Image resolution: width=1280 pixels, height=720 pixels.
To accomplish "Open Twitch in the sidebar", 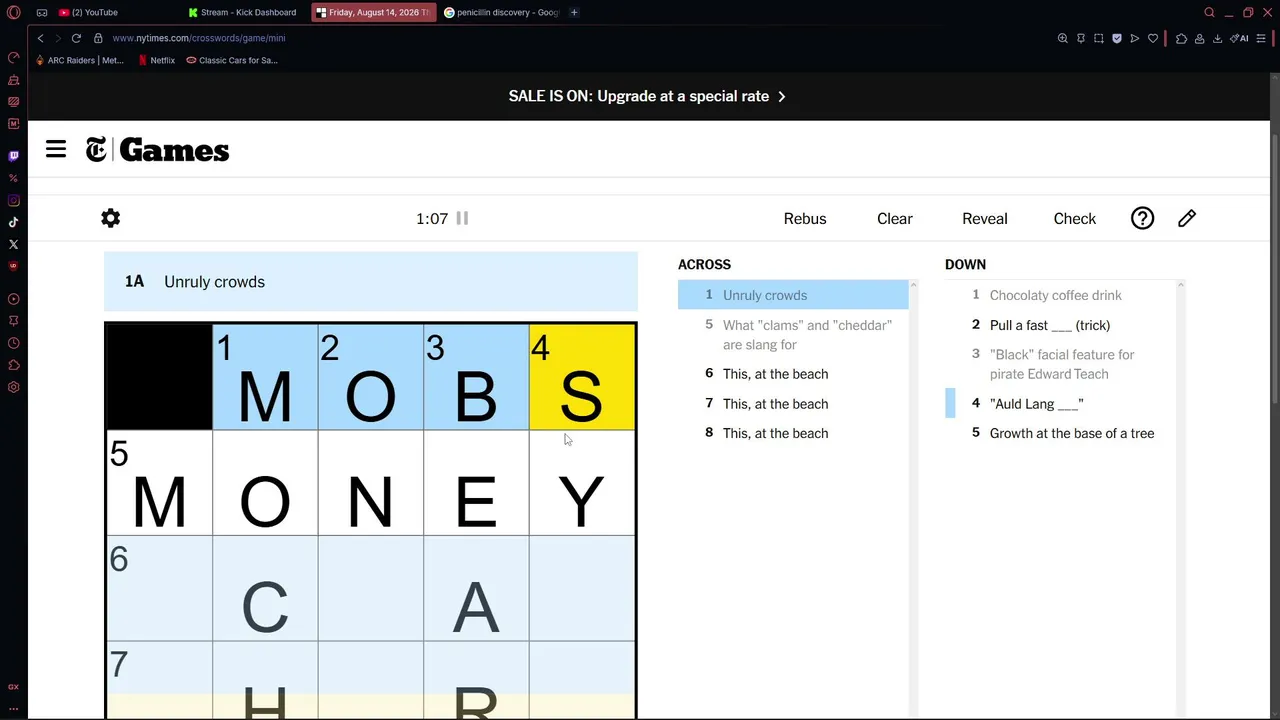I will click(13, 156).
